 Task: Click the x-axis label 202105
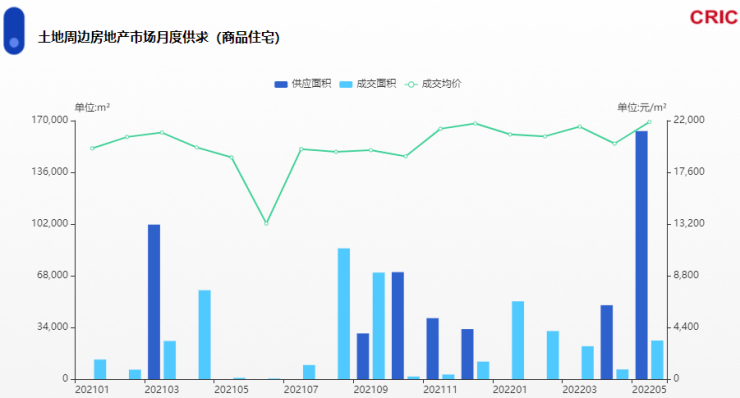coord(231,390)
